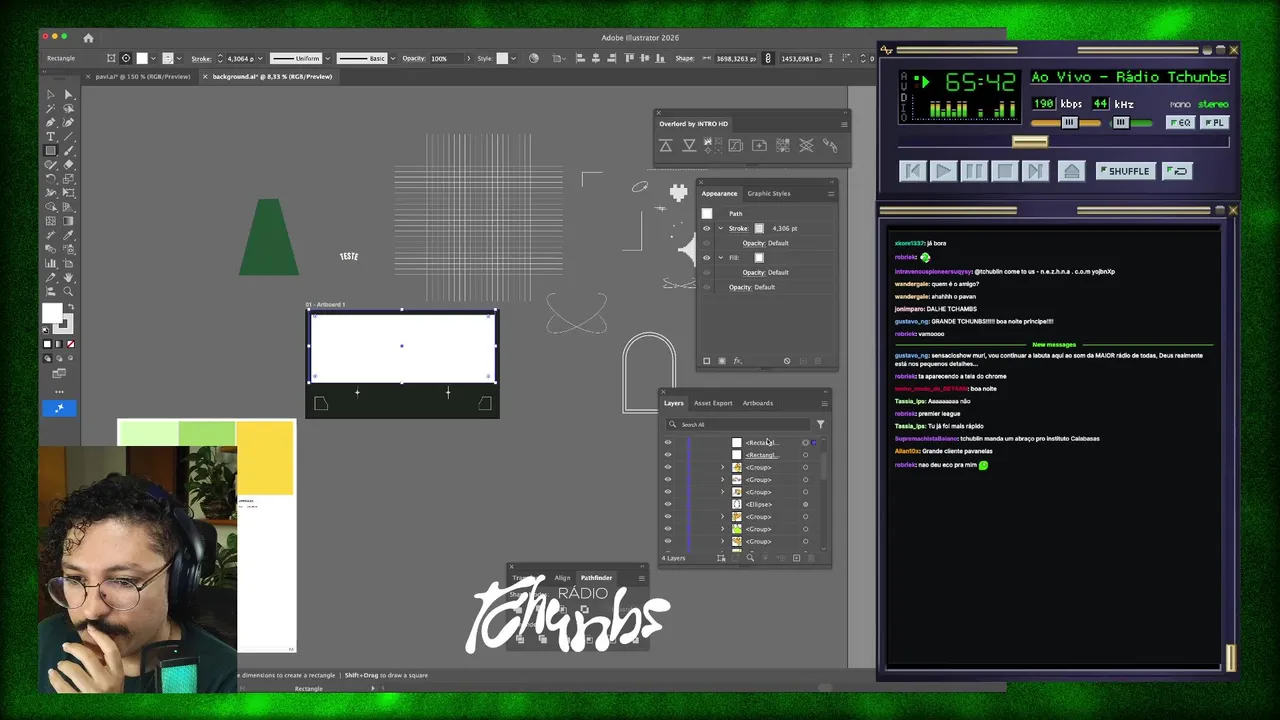Click the first Overlord push arrow icon
Screen dimensions: 1280x720
[x=666, y=145]
